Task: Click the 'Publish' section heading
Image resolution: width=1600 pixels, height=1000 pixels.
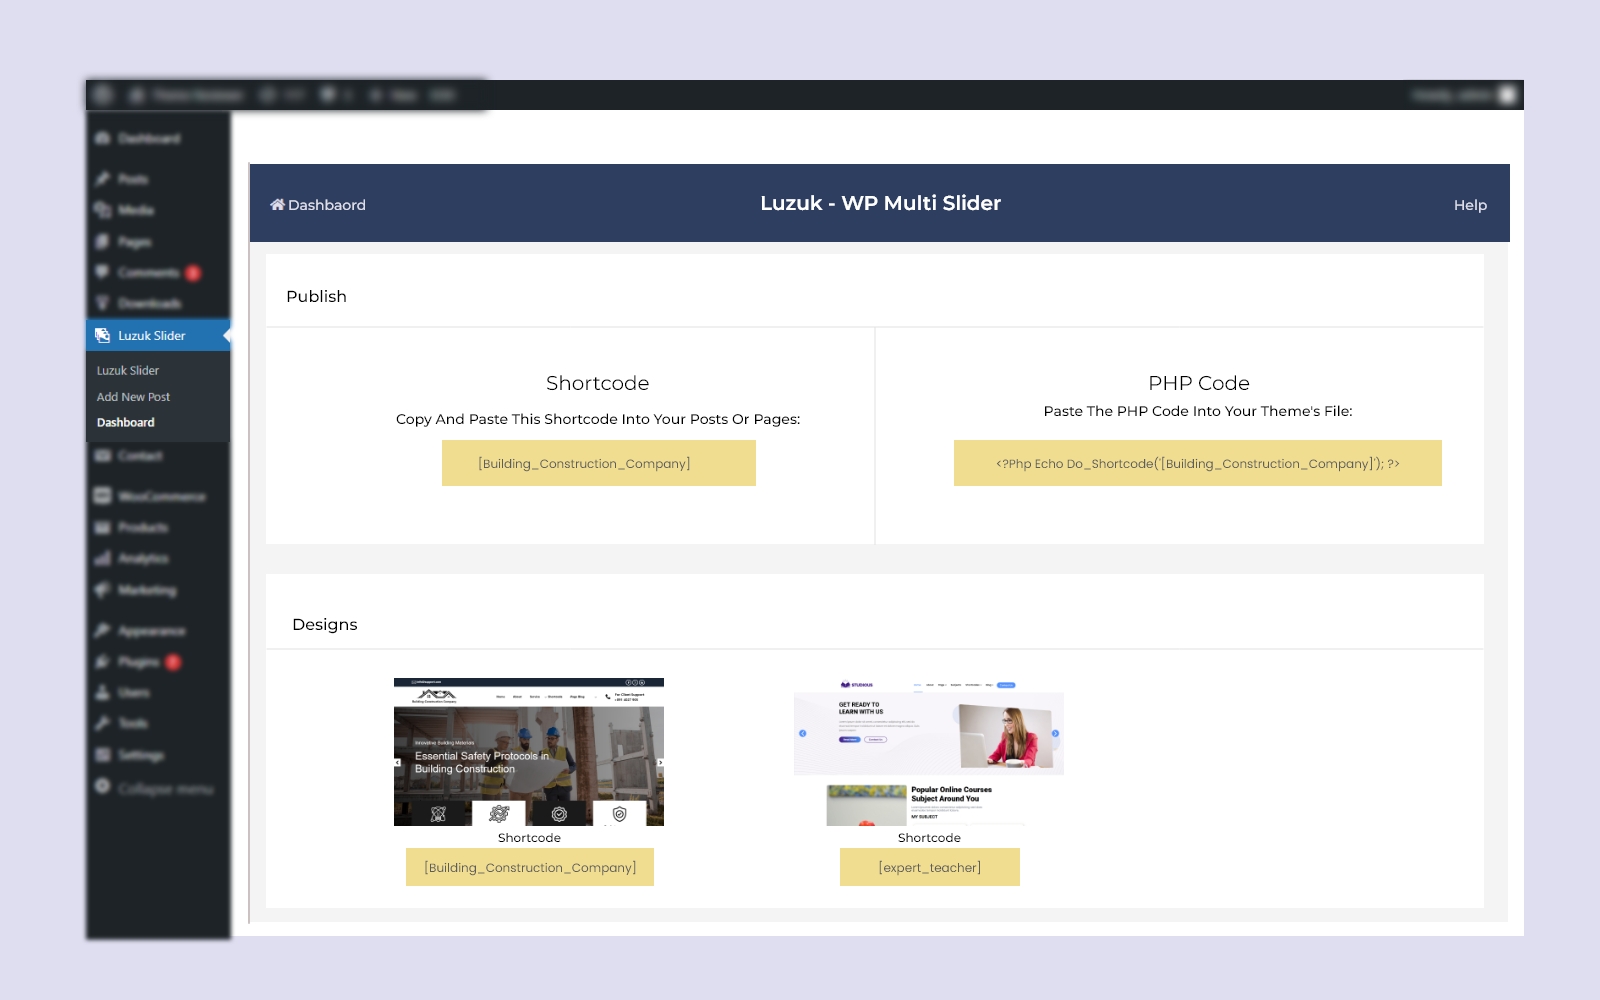Action: [316, 296]
